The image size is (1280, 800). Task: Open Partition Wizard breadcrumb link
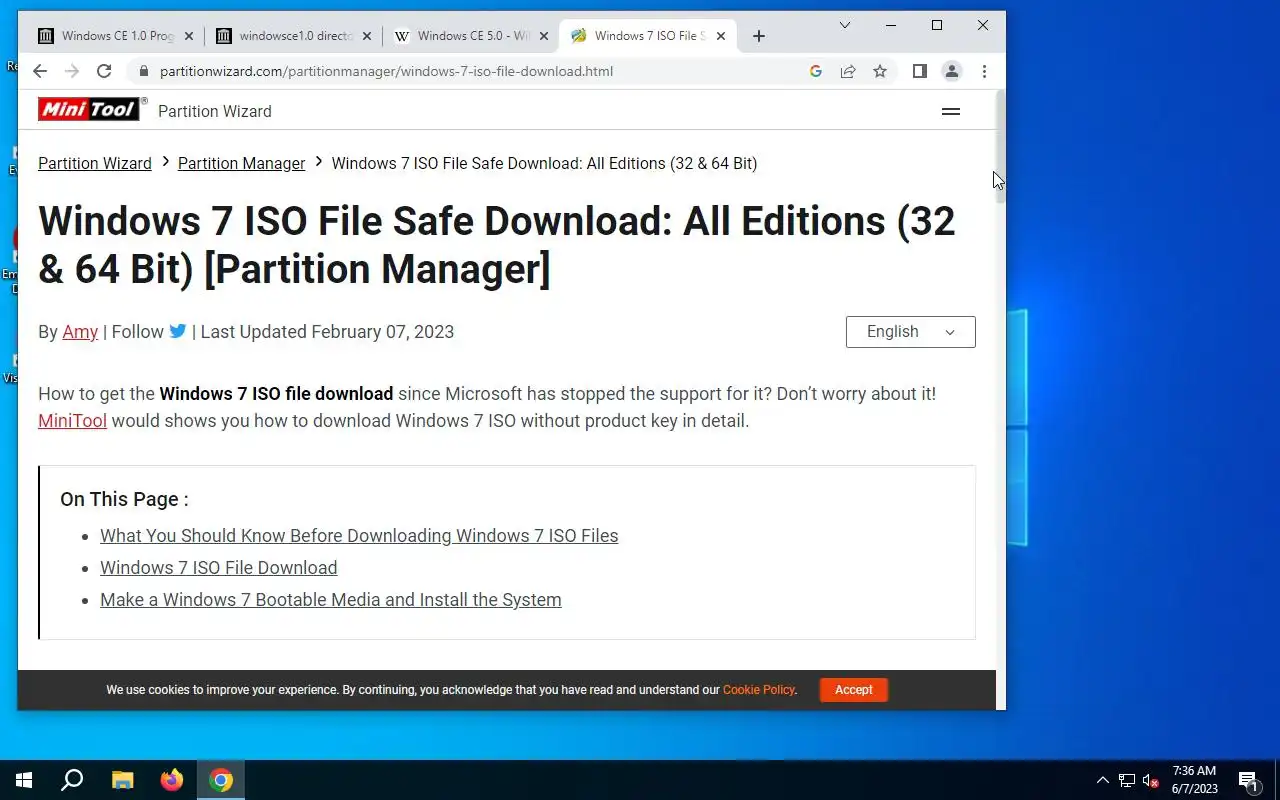[95, 163]
